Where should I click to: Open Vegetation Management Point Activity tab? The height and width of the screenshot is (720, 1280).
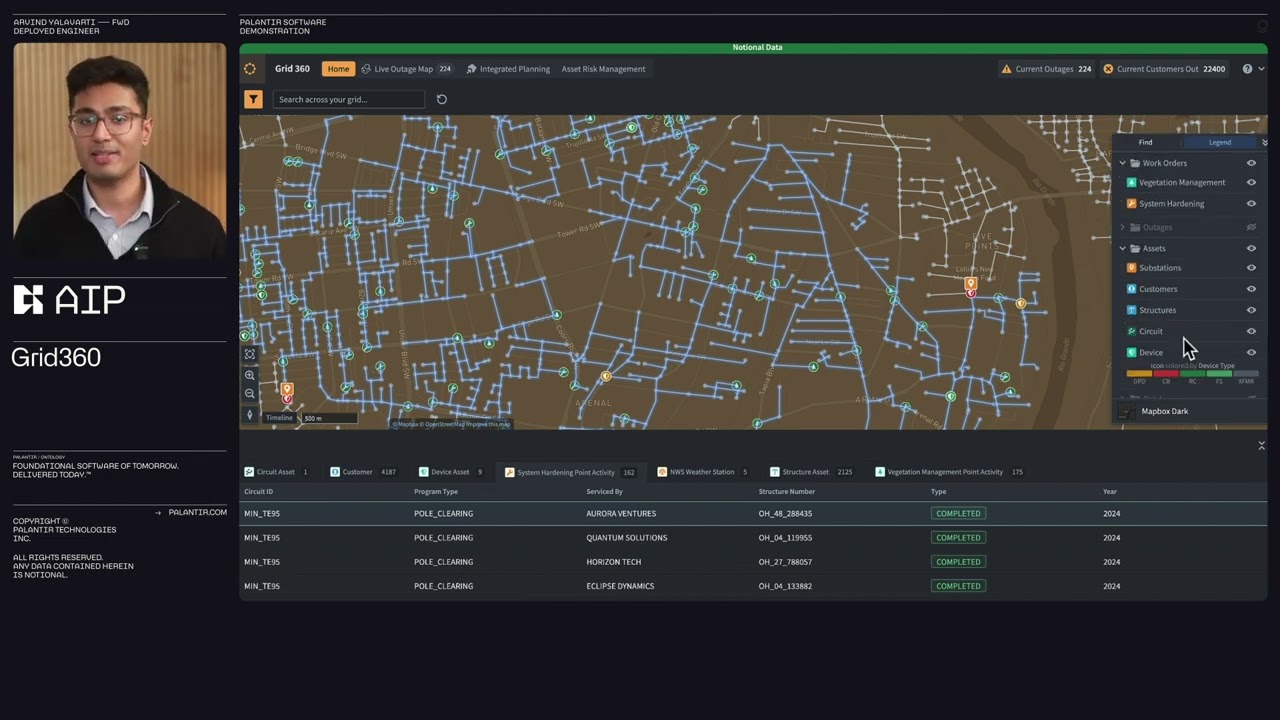pyautogui.click(x=949, y=472)
